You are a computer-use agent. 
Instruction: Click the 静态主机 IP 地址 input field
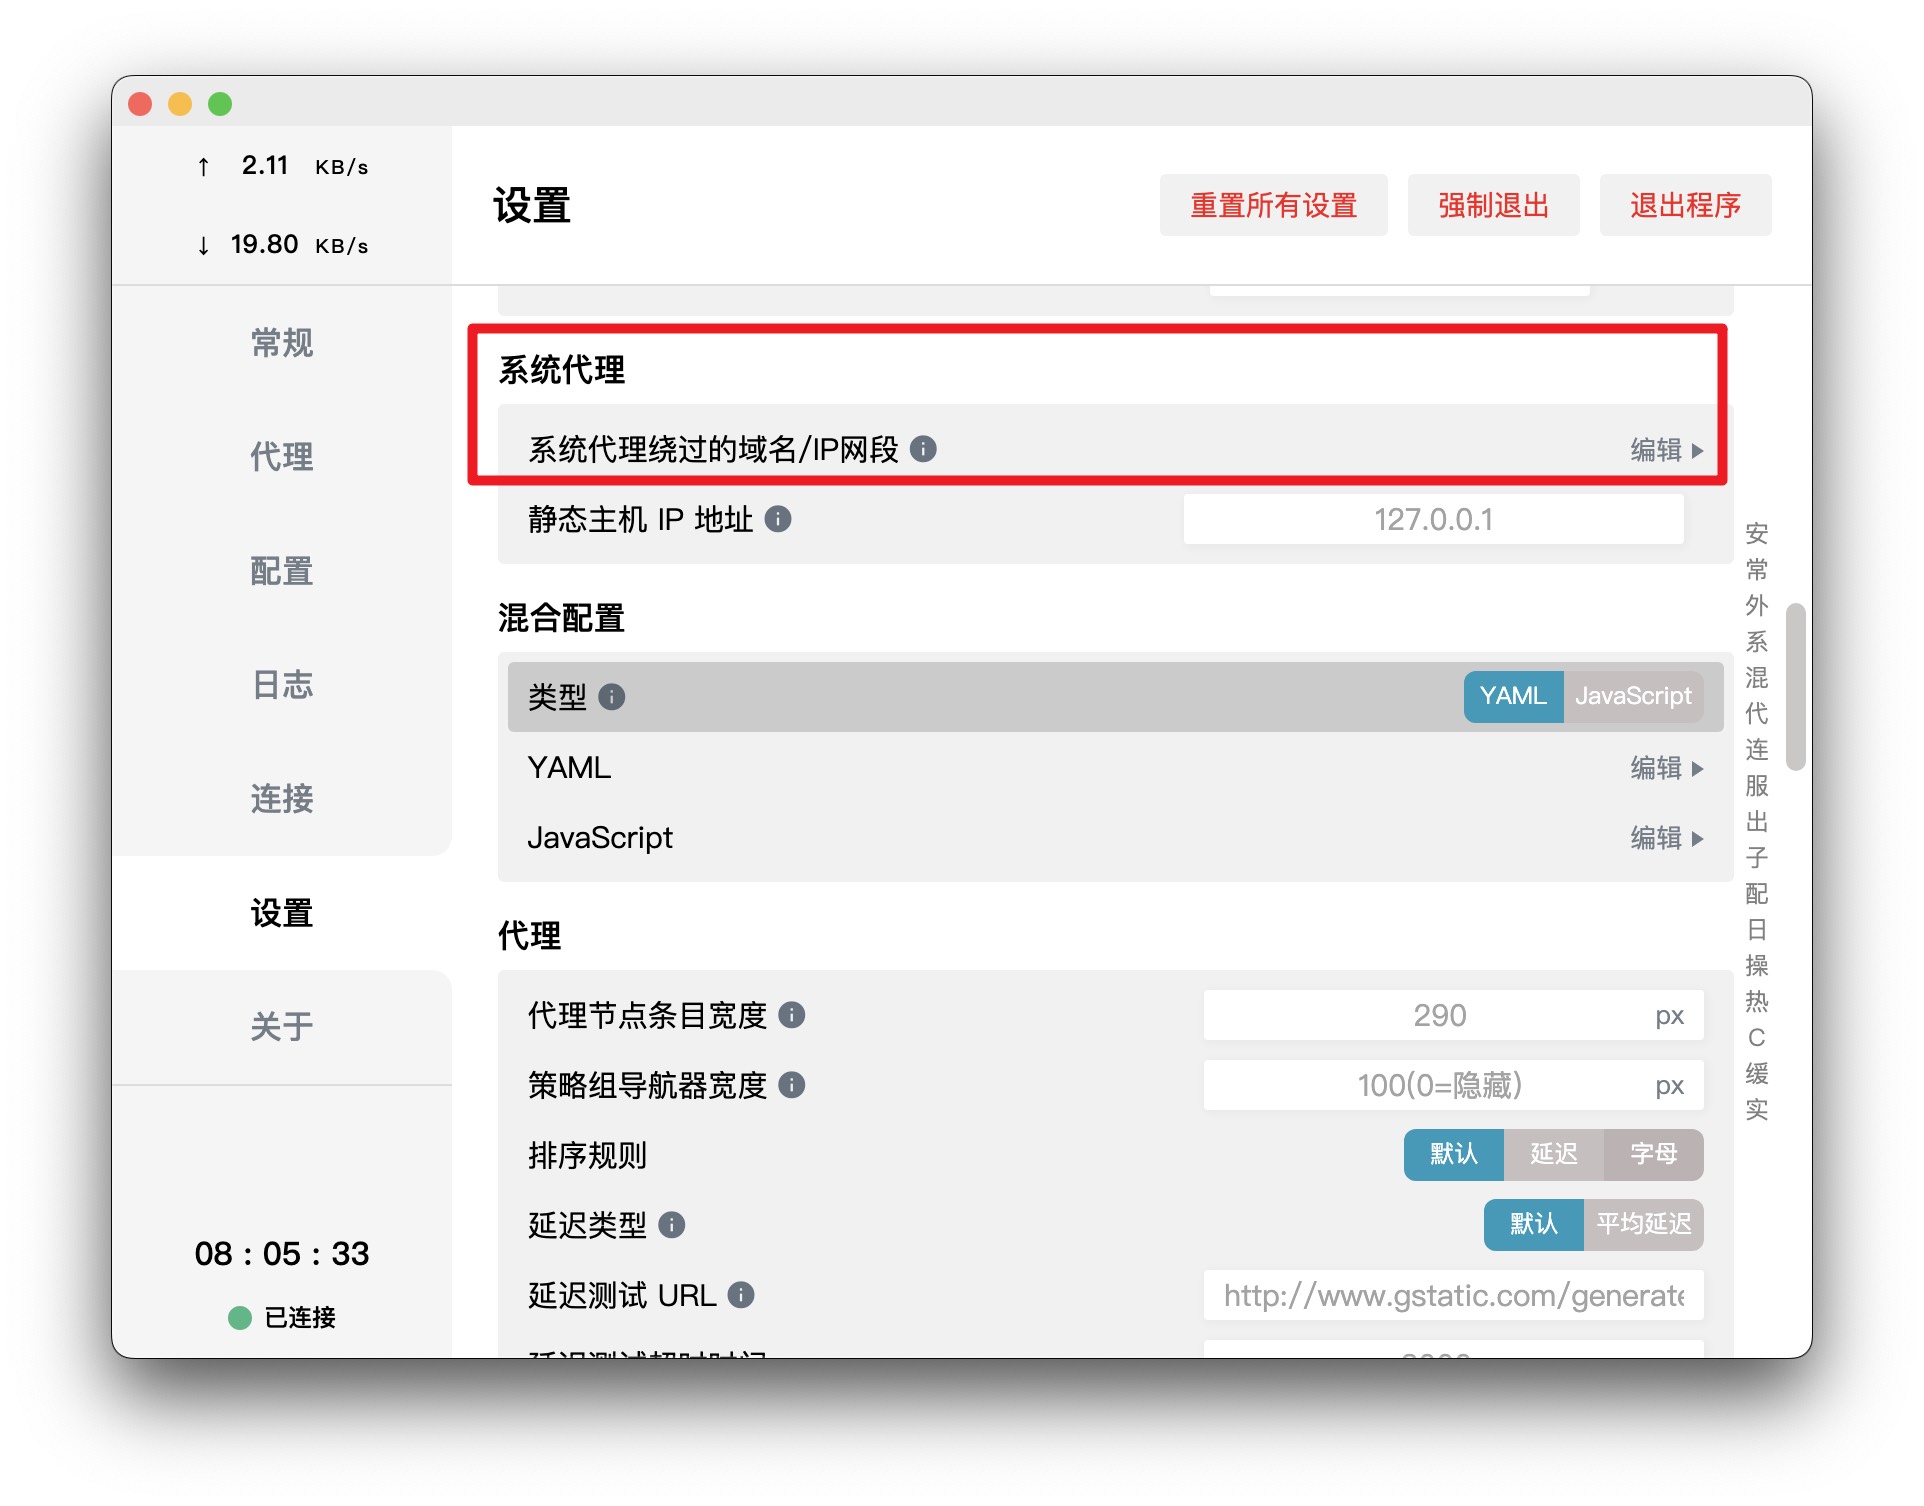click(x=1432, y=520)
